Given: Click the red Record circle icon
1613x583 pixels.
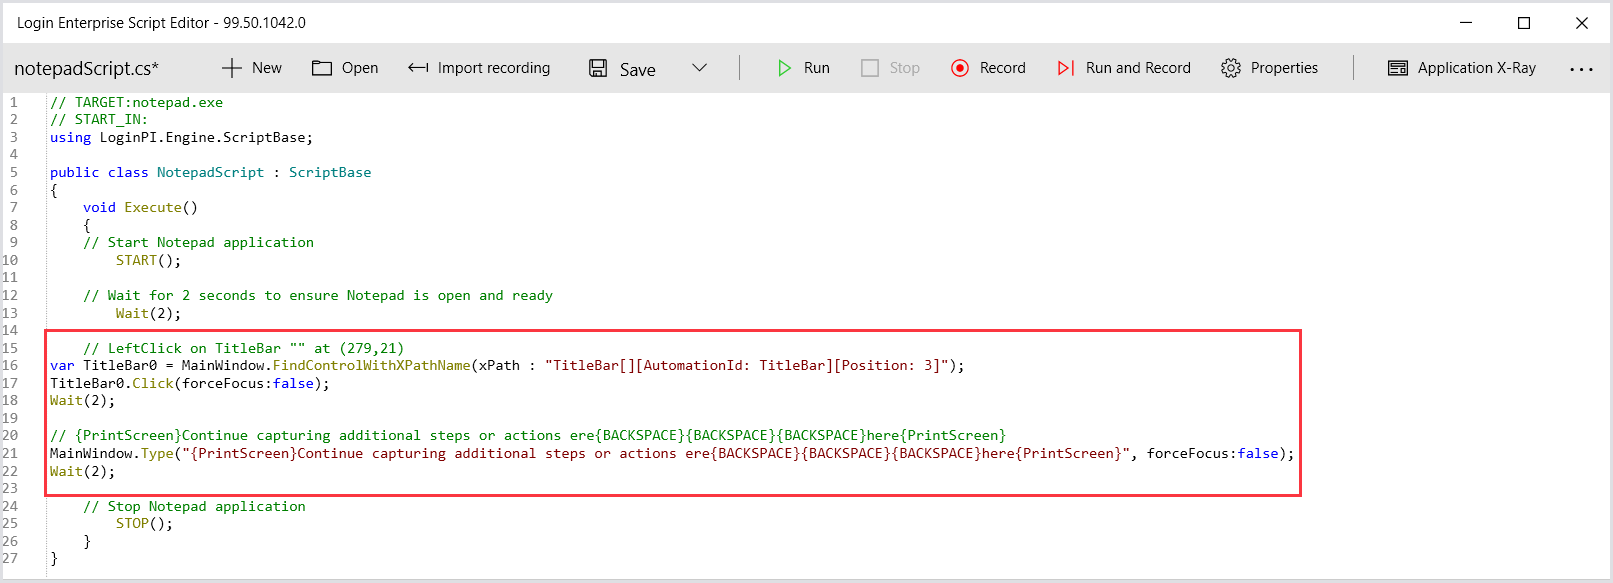Looking at the screenshot, I should coord(960,68).
